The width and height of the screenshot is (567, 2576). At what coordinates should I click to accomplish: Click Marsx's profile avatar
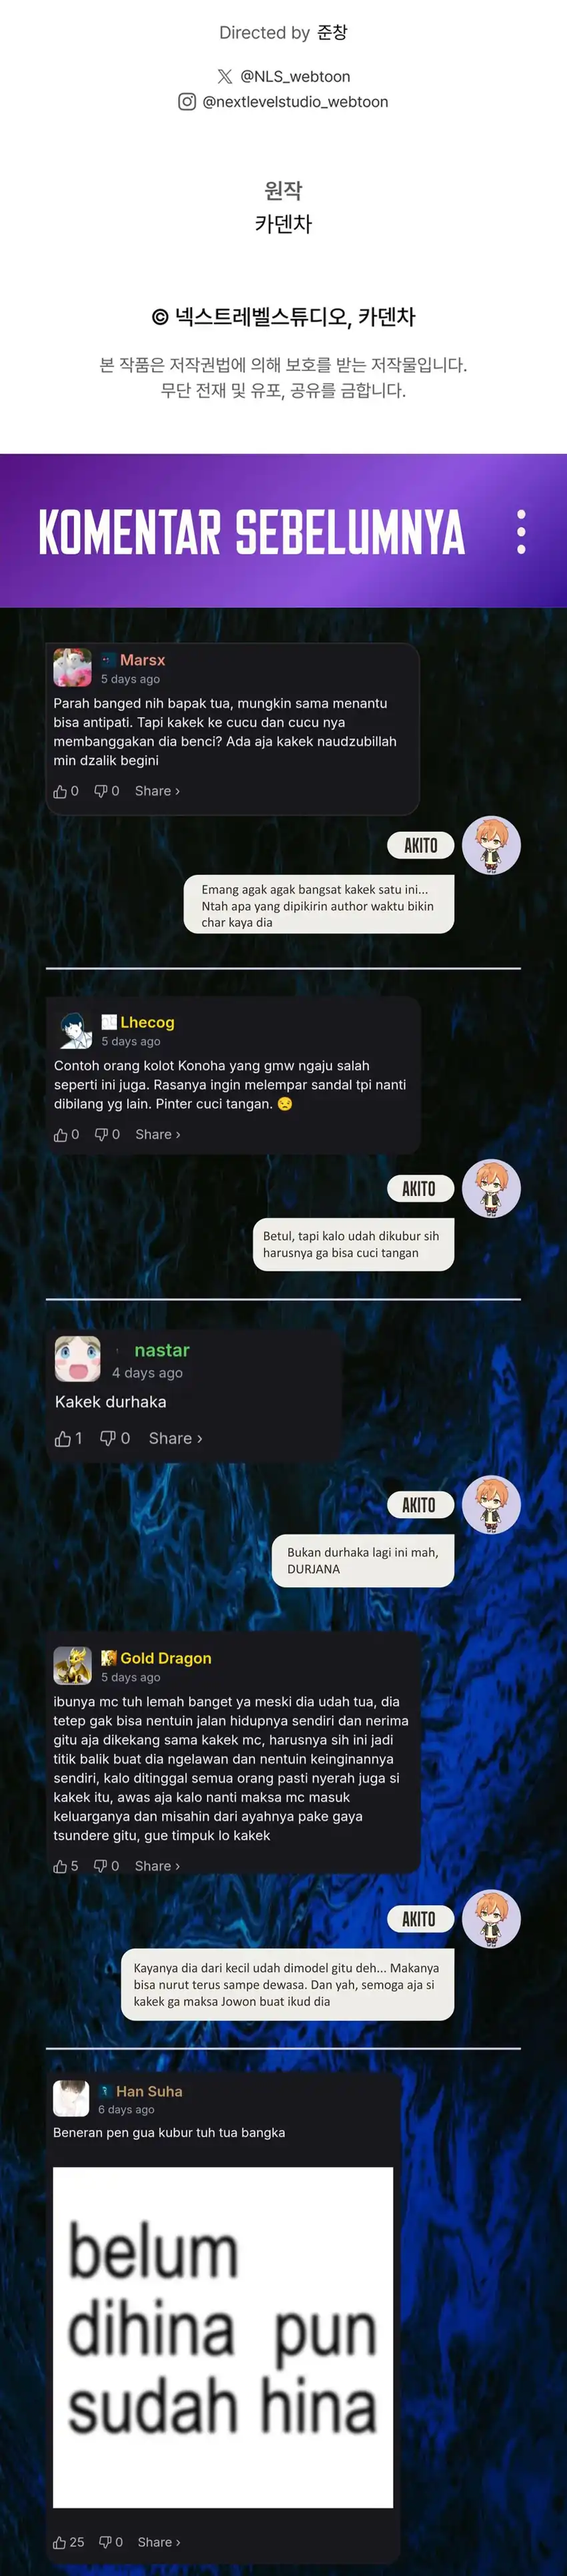pyautogui.click(x=72, y=667)
